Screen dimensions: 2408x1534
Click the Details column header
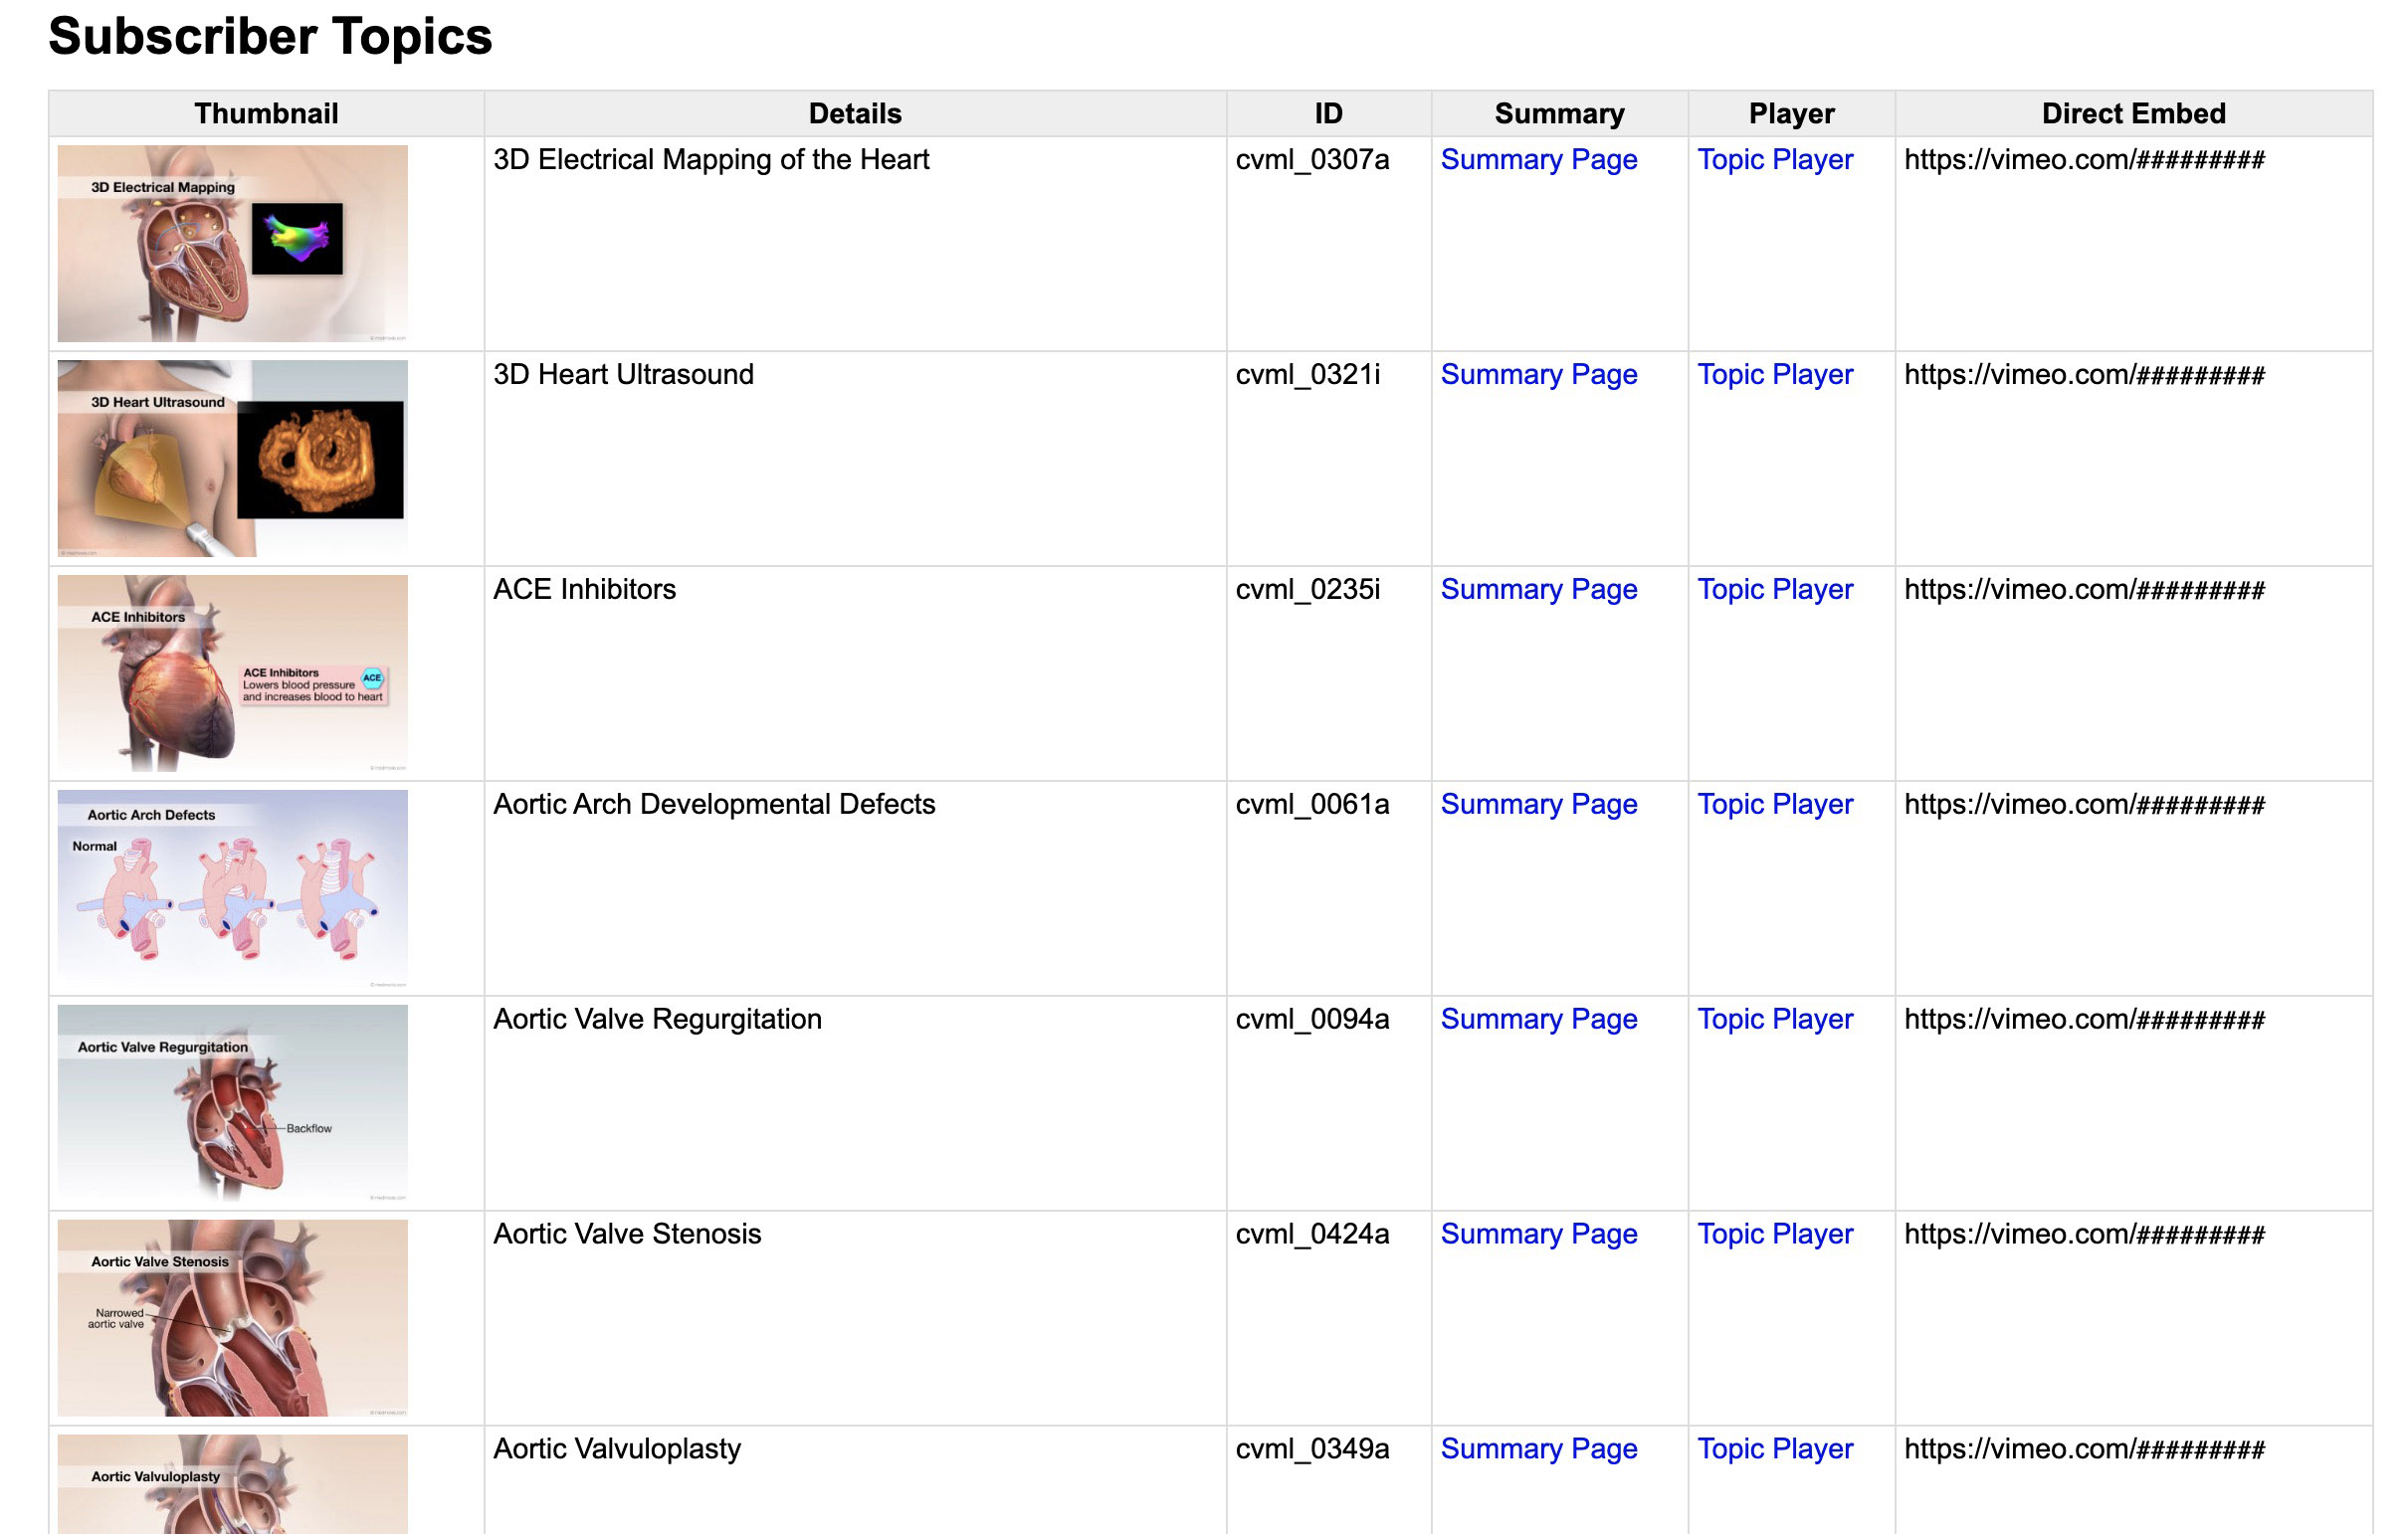click(x=855, y=114)
